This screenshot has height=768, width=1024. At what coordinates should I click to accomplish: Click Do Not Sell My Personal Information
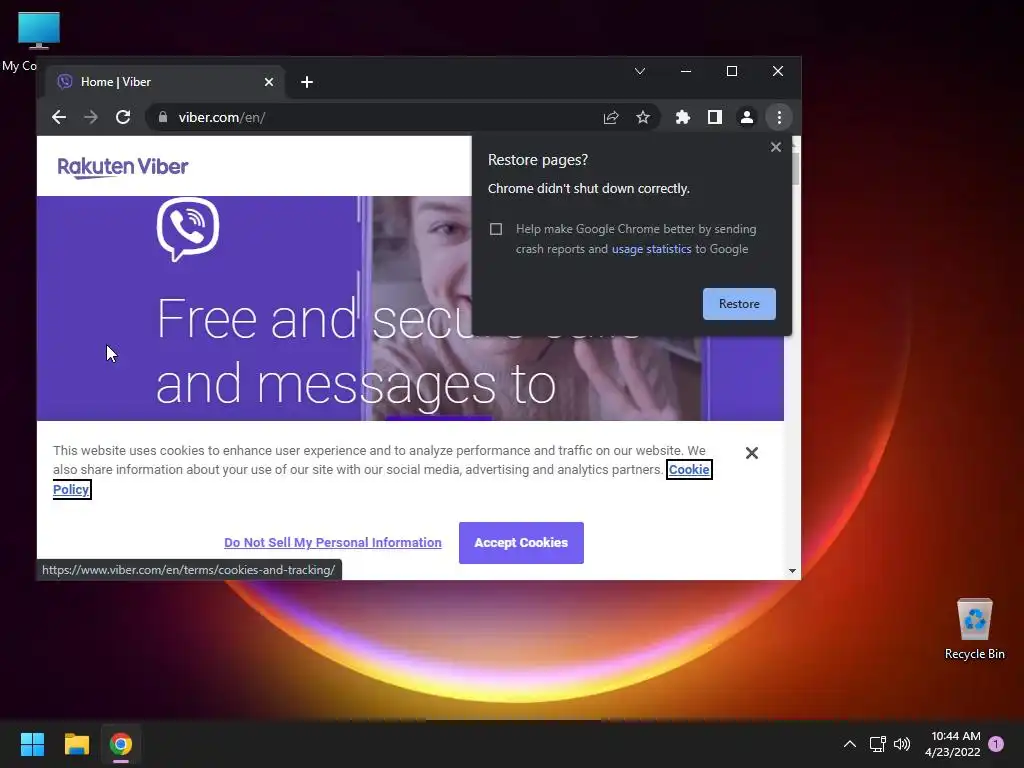pyautogui.click(x=333, y=543)
